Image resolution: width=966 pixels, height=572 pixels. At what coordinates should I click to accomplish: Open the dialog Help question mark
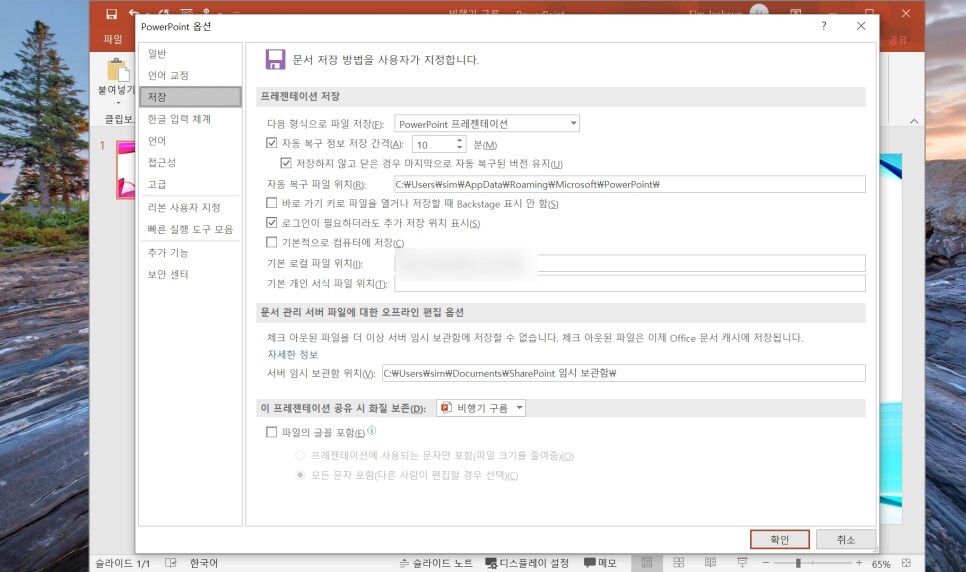(x=824, y=26)
